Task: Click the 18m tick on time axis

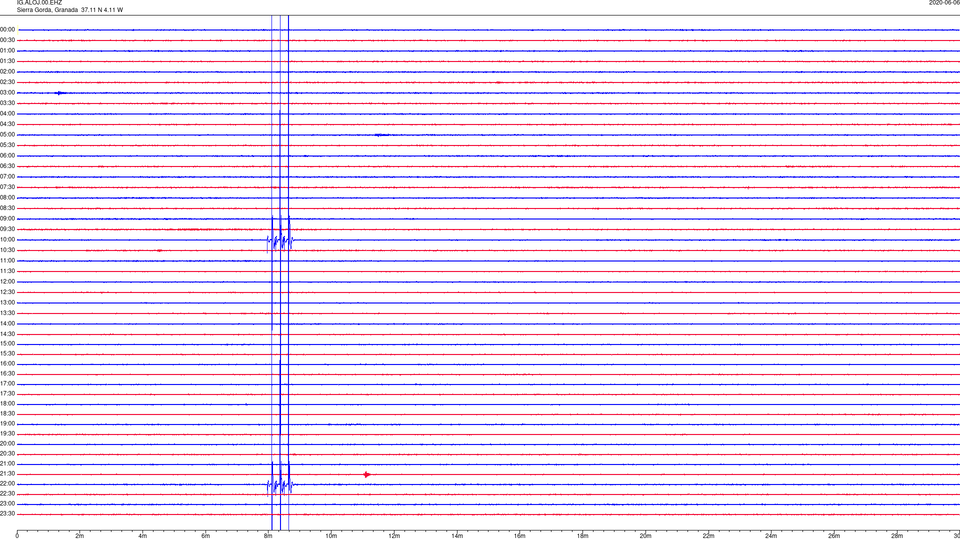Action: coord(583,536)
